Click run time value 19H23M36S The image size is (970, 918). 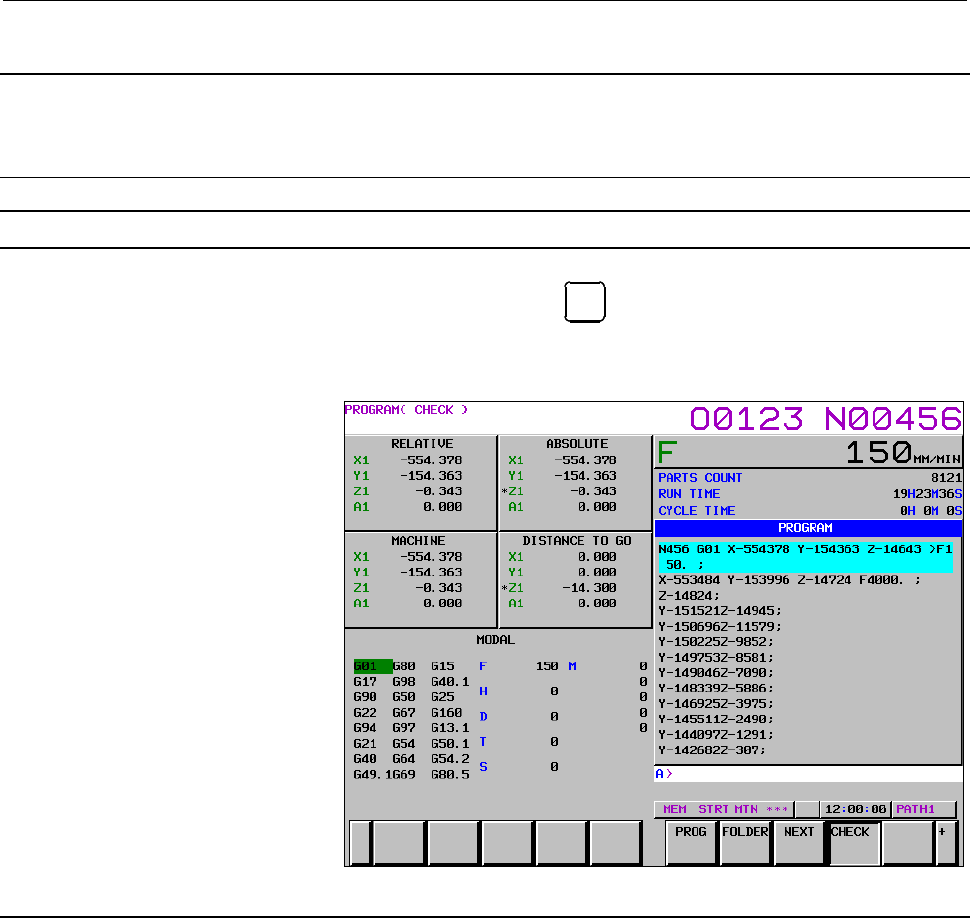point(927,494)
